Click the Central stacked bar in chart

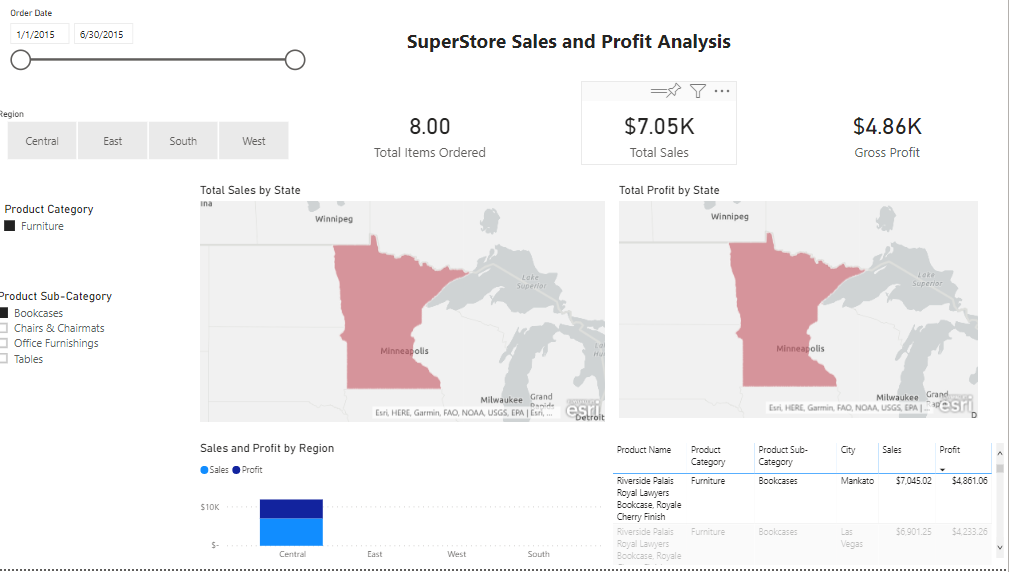pos(291,522)
